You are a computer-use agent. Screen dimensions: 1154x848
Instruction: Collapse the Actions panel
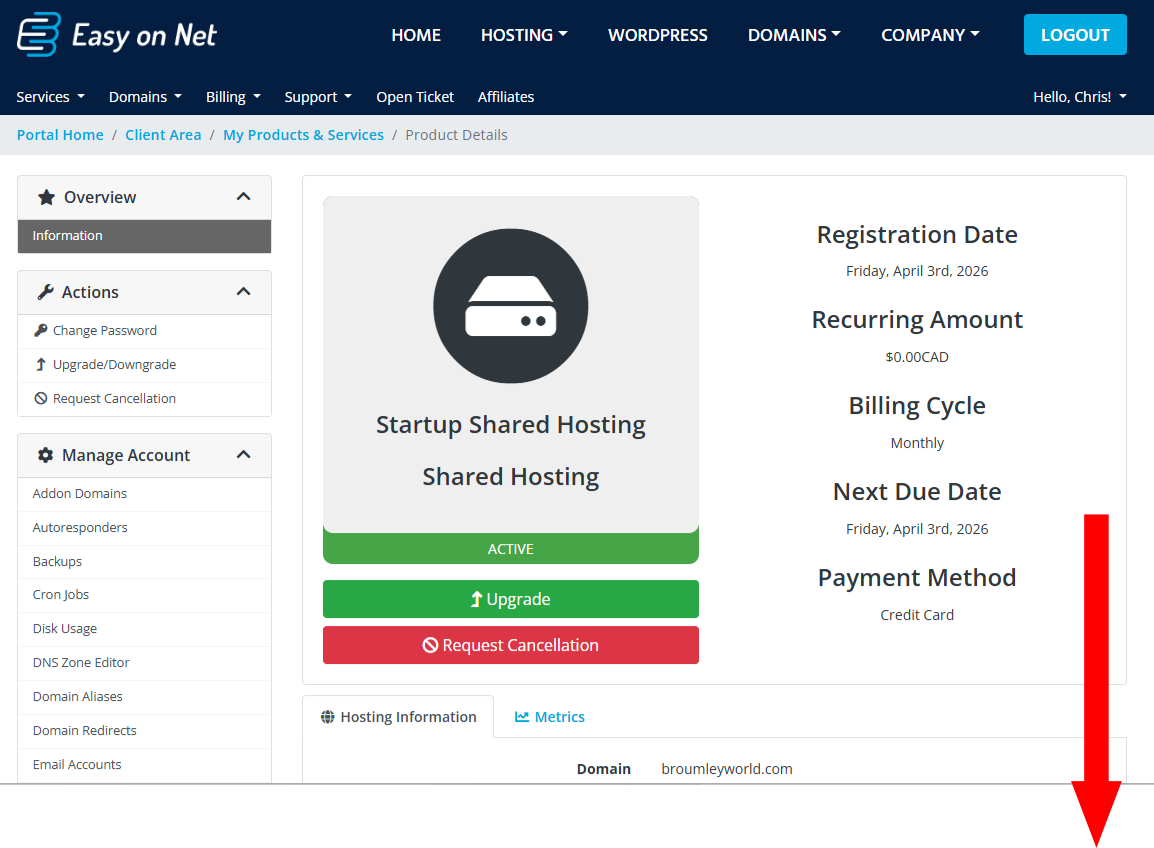243,292
